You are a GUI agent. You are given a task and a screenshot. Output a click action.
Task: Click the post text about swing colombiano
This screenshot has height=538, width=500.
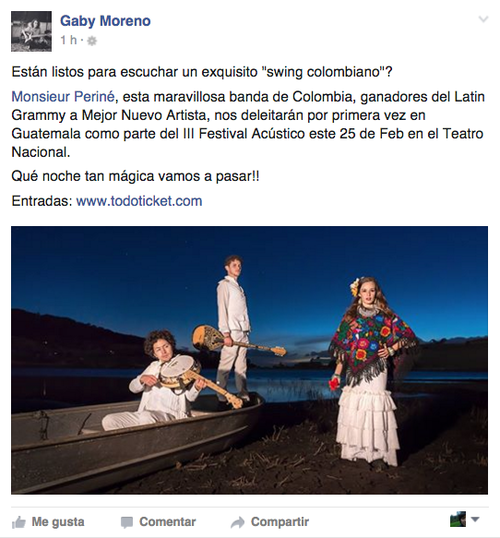pyautogui.click(x=202, y=72)
